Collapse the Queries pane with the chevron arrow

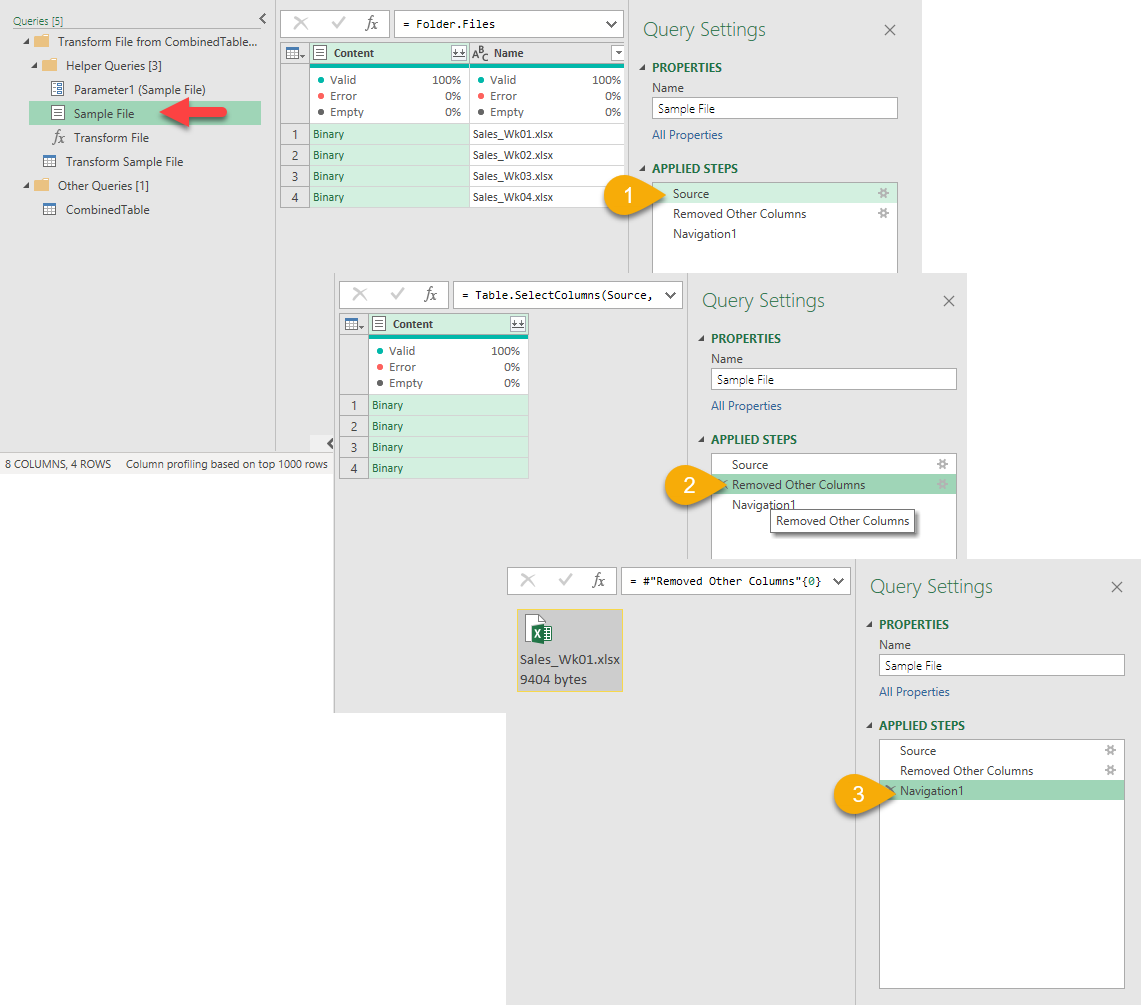tap(262, 18)
